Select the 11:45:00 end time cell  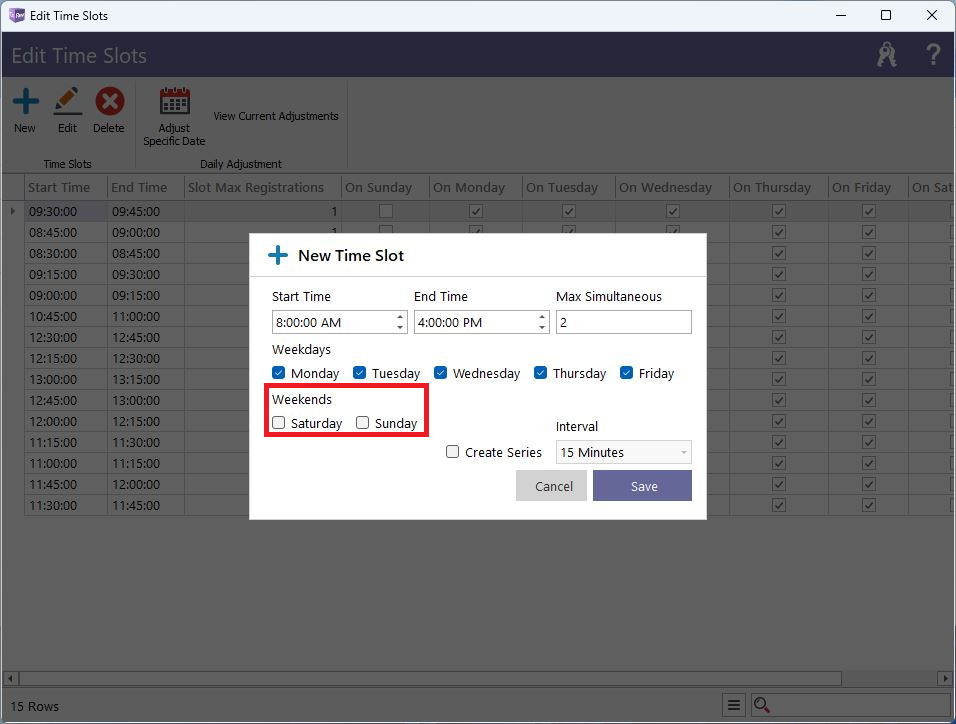(146, 506)
